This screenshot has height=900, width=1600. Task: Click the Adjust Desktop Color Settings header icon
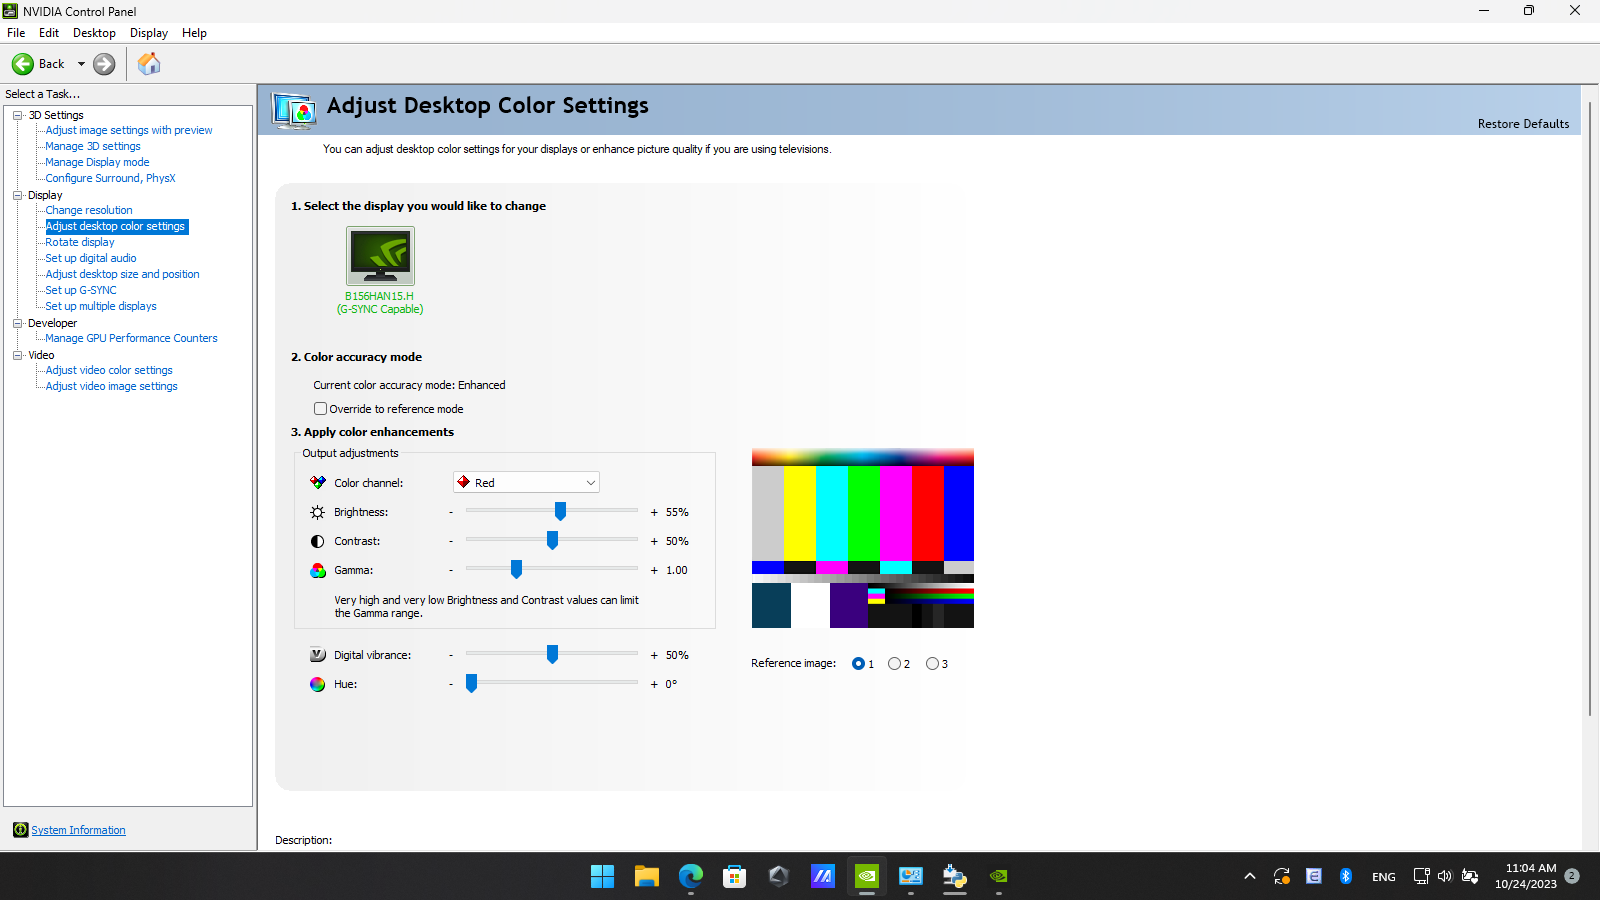(x=295, y=110)
